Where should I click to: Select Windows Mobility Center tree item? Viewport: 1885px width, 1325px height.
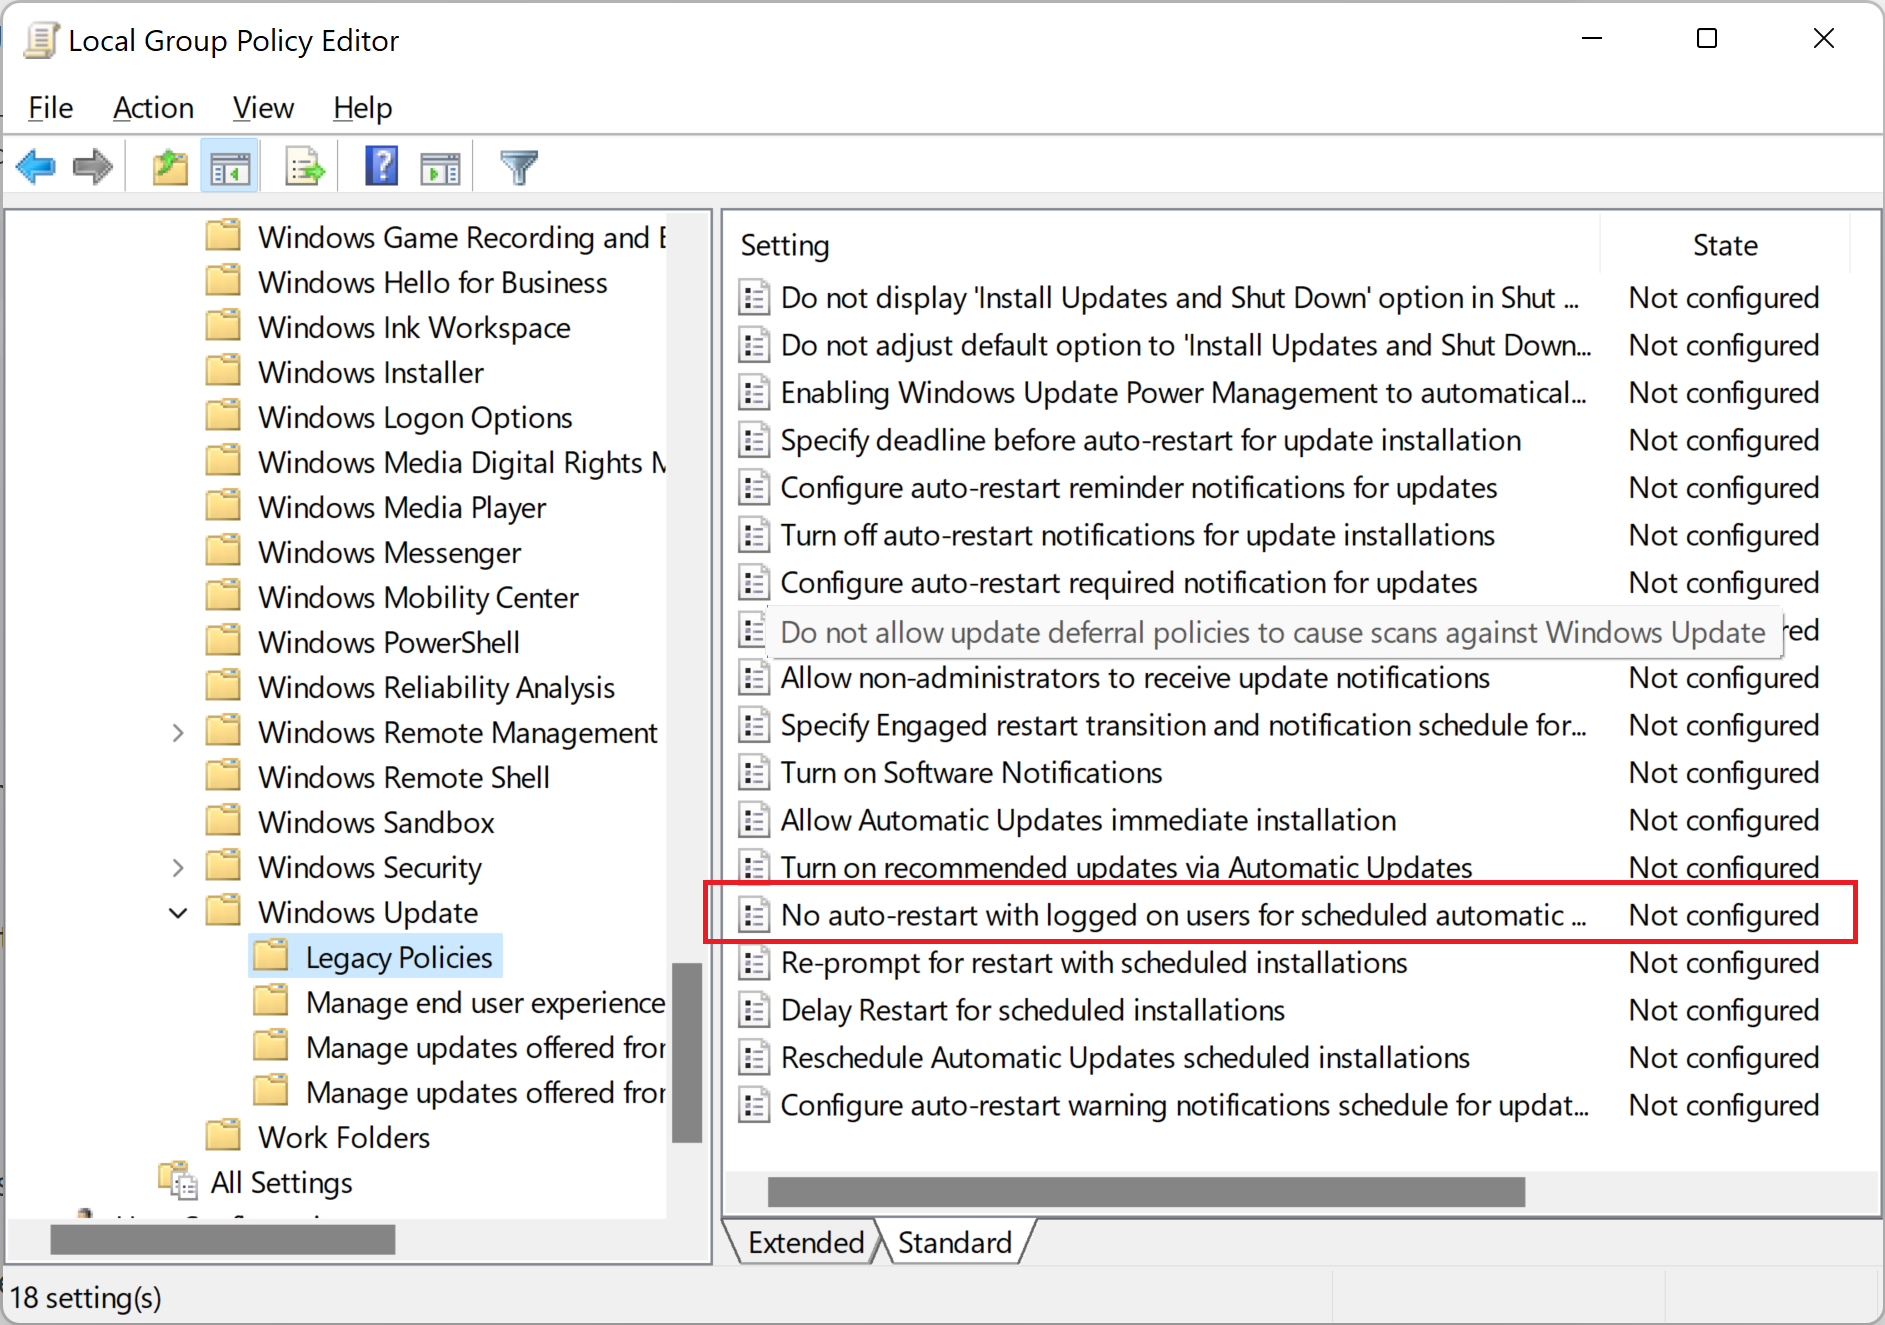pyautogui.click(x=418, y=598)
